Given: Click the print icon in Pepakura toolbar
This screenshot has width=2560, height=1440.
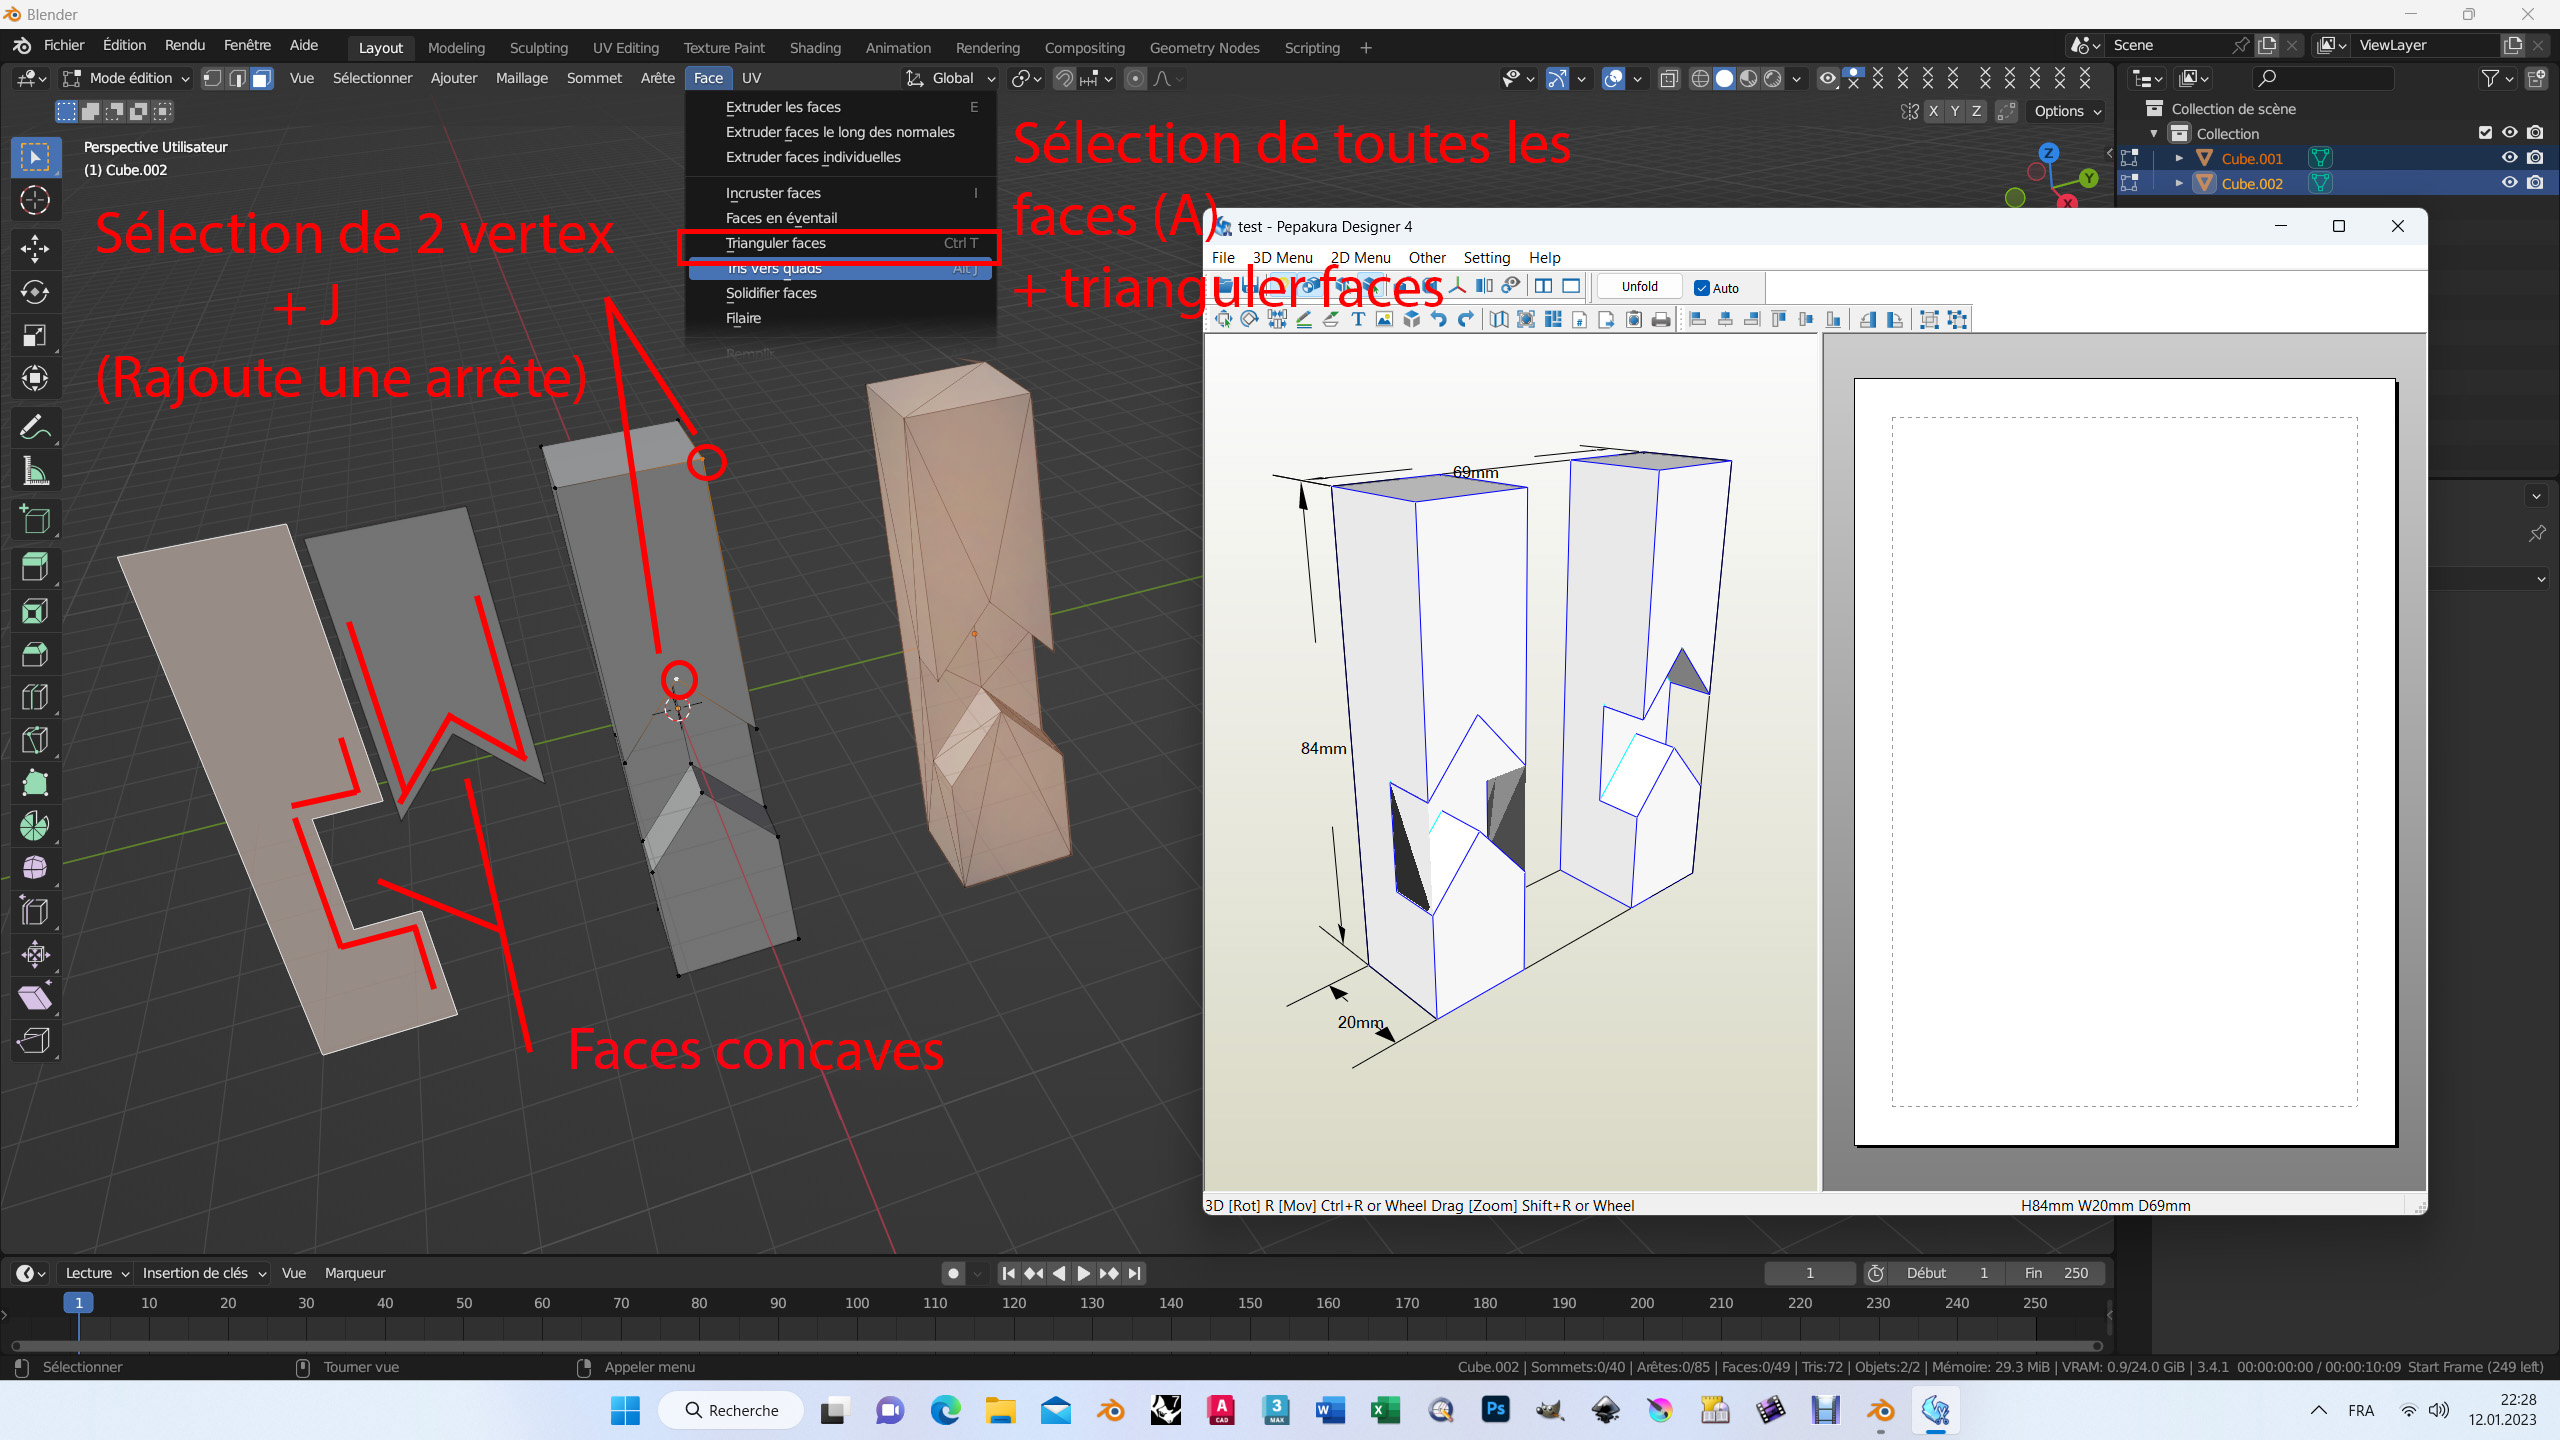Looking at the screenshot, I should (1661, 320).
